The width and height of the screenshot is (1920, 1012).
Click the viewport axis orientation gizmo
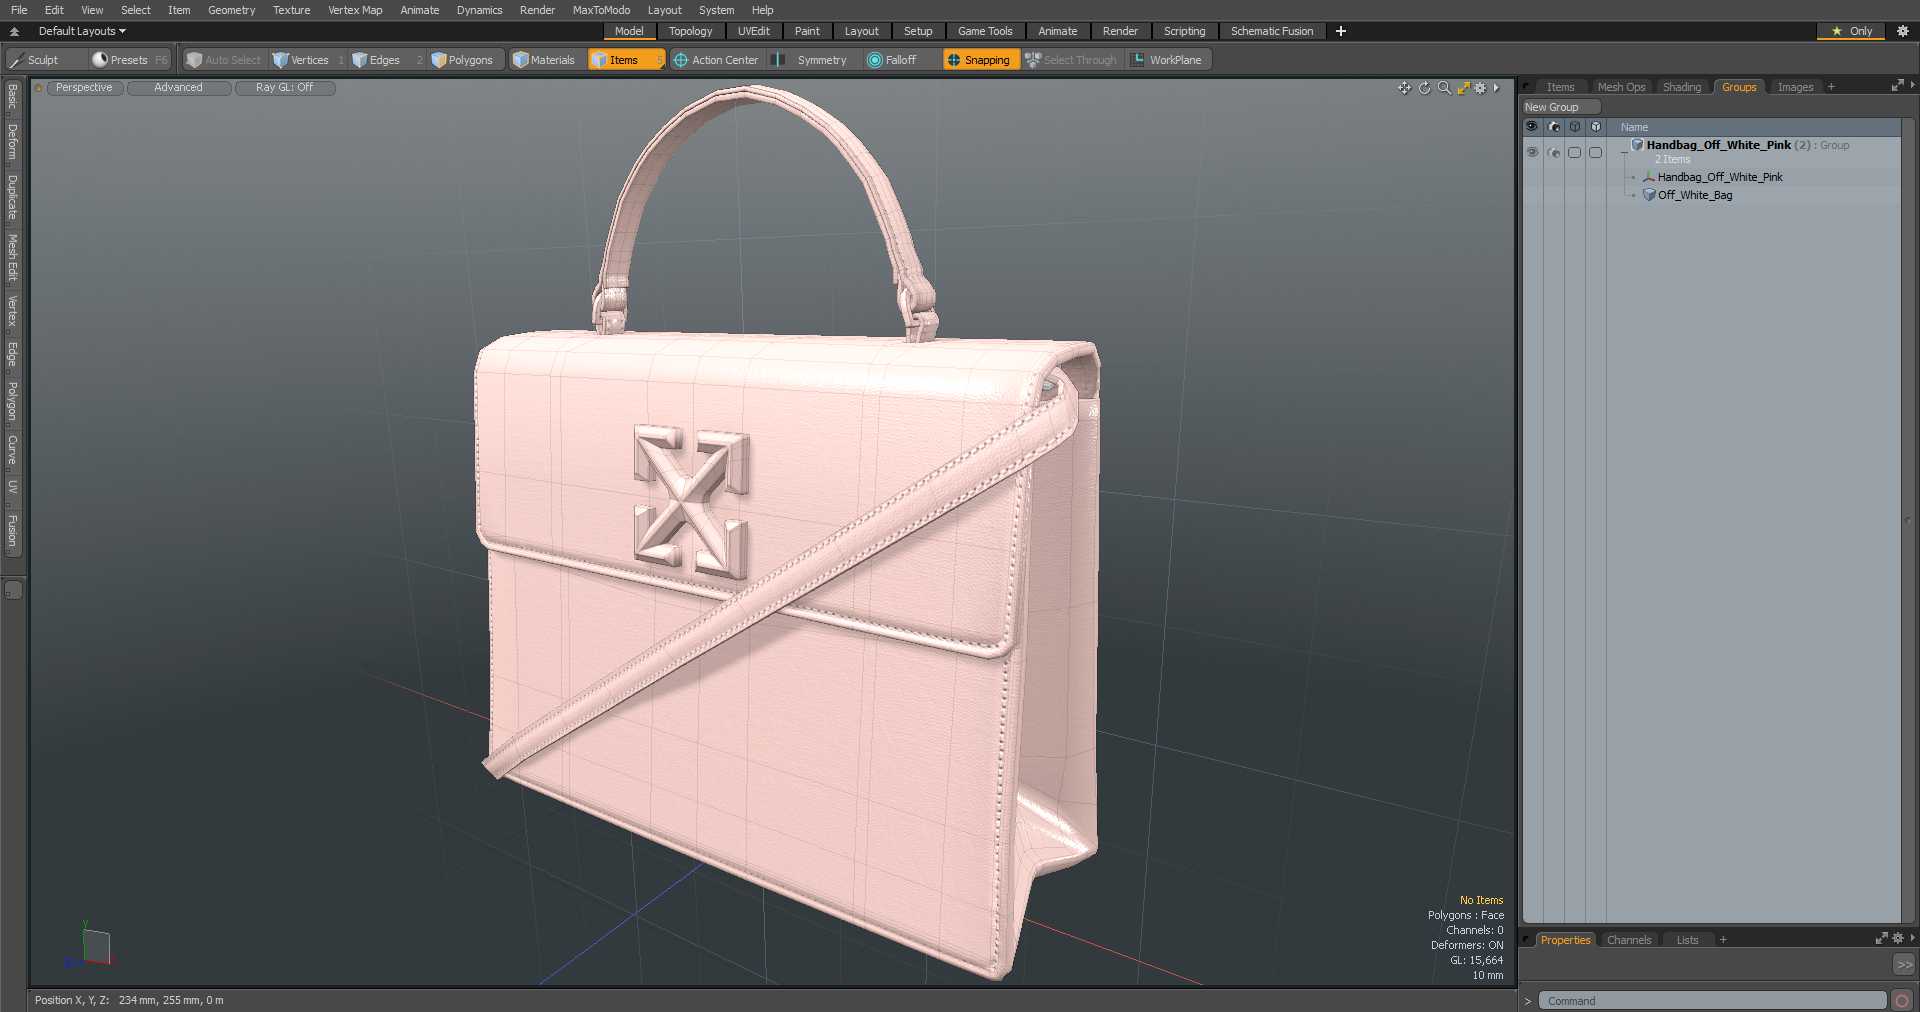92,946
